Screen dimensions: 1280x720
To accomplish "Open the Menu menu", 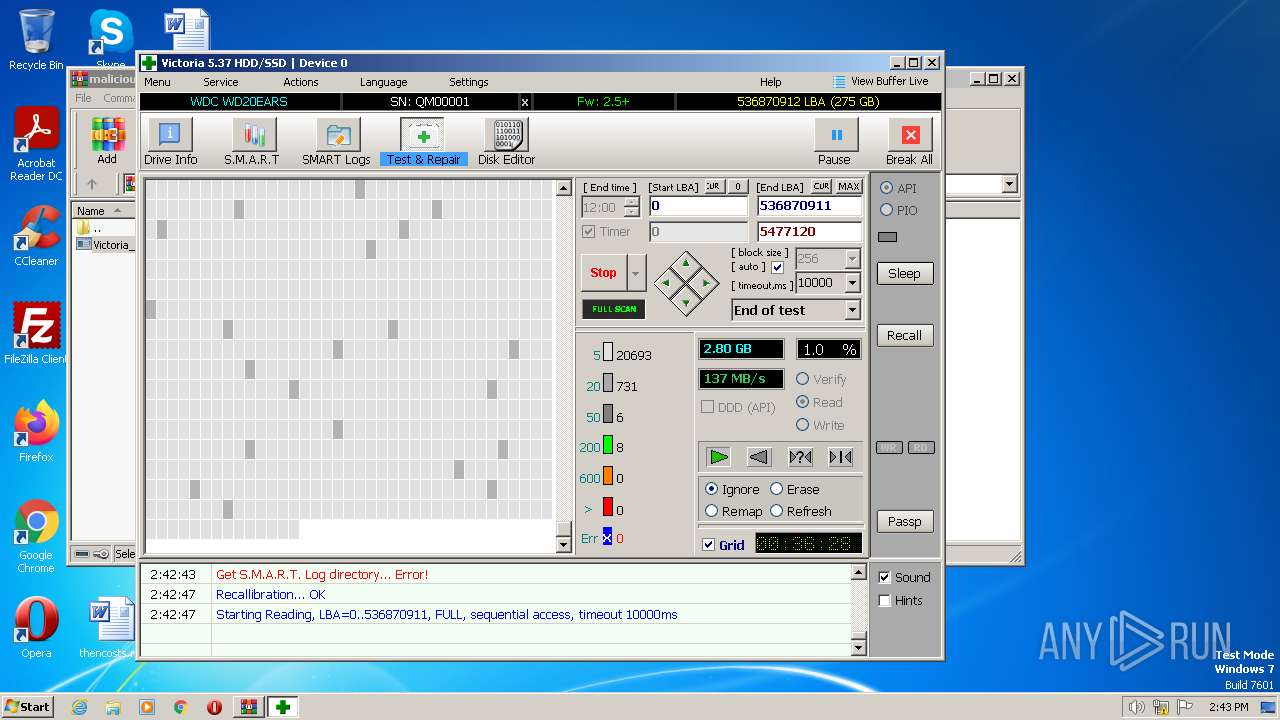I will point(157,82).
